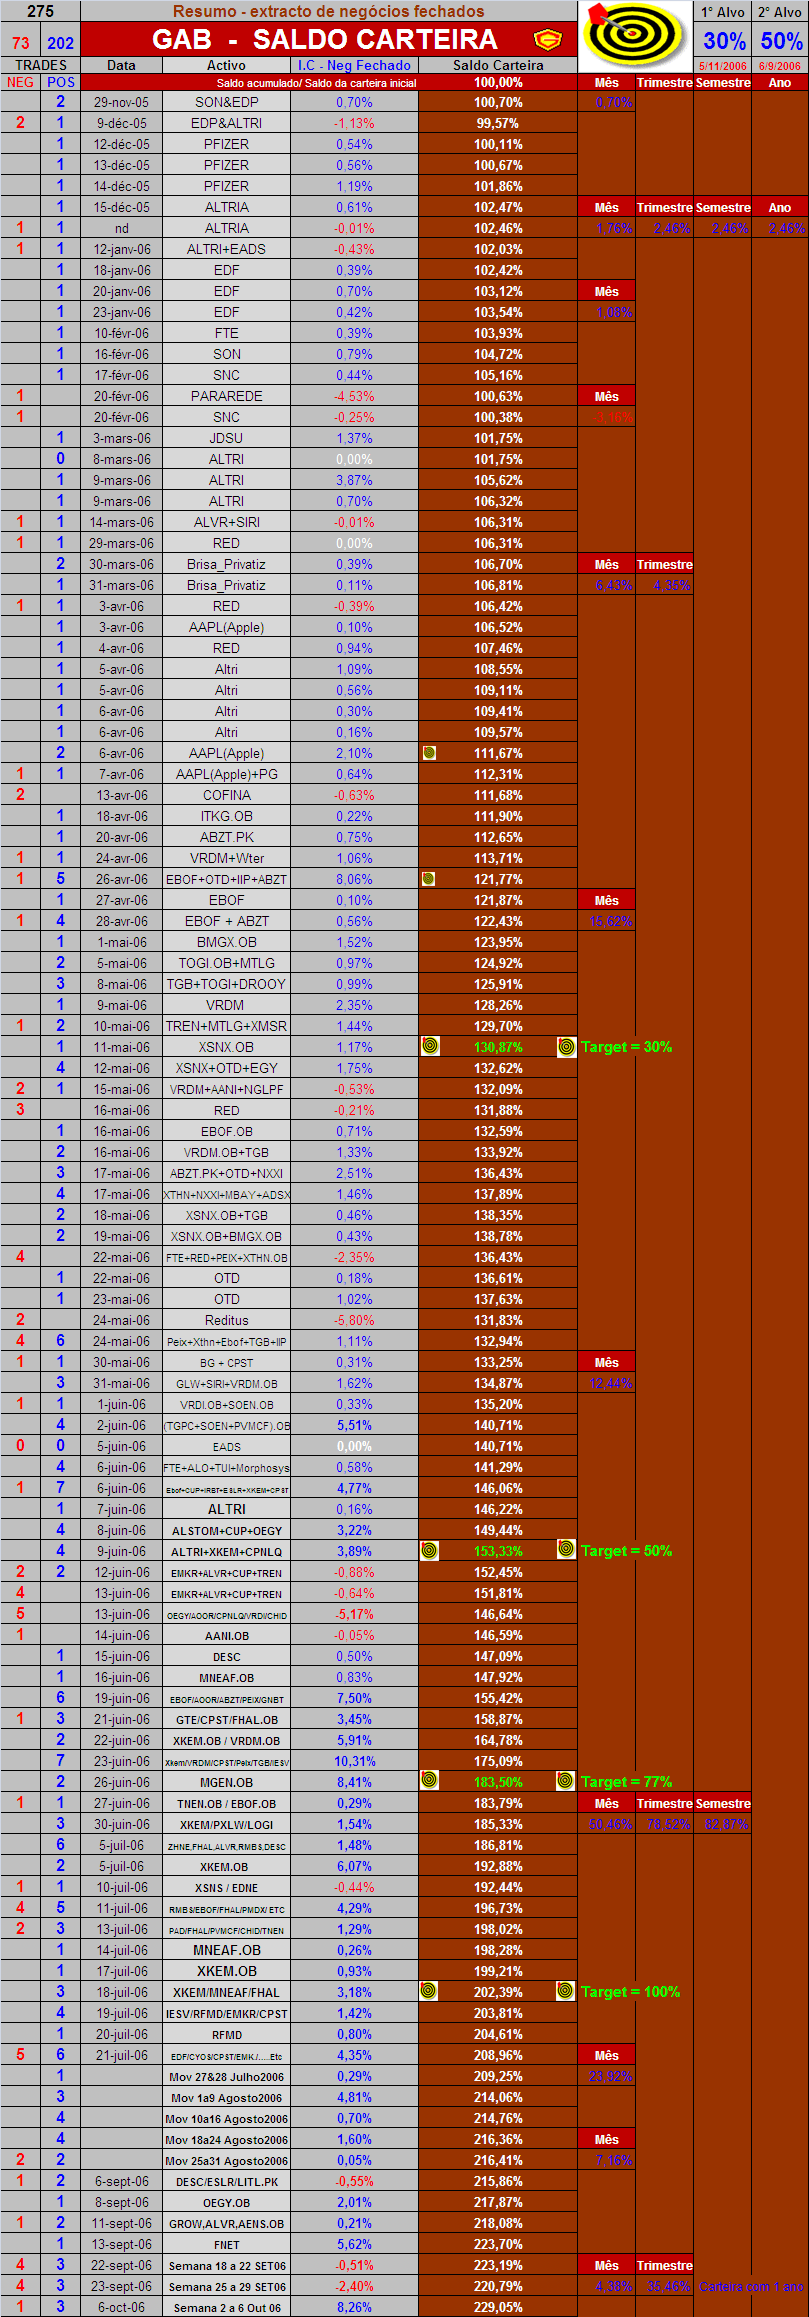
Task: Select the 60,46% monthly return value
Action: click(x=613, y=1824)
